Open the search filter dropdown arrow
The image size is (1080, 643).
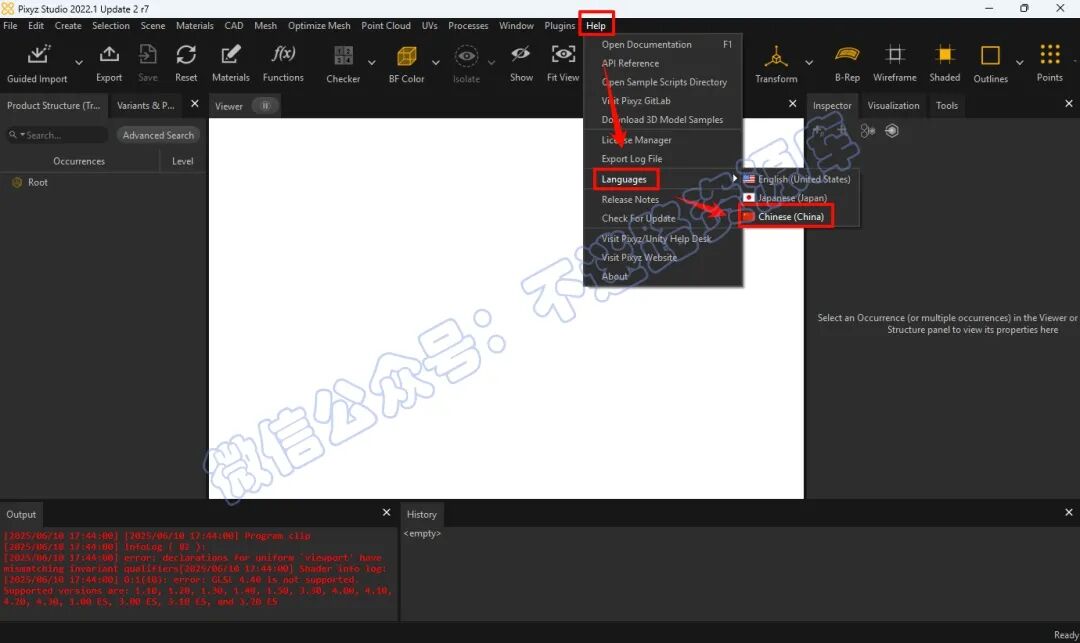click(x=22, y=135)
